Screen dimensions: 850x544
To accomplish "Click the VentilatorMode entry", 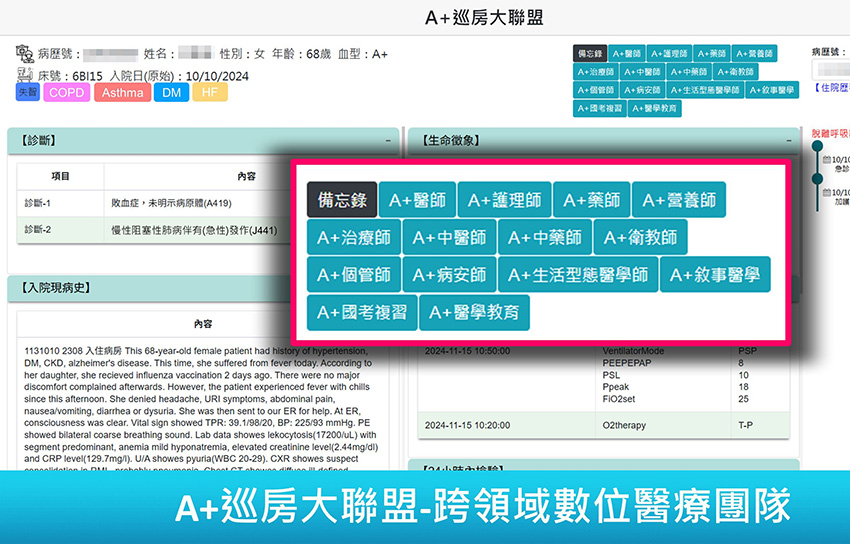I will (x=633, y=351).
